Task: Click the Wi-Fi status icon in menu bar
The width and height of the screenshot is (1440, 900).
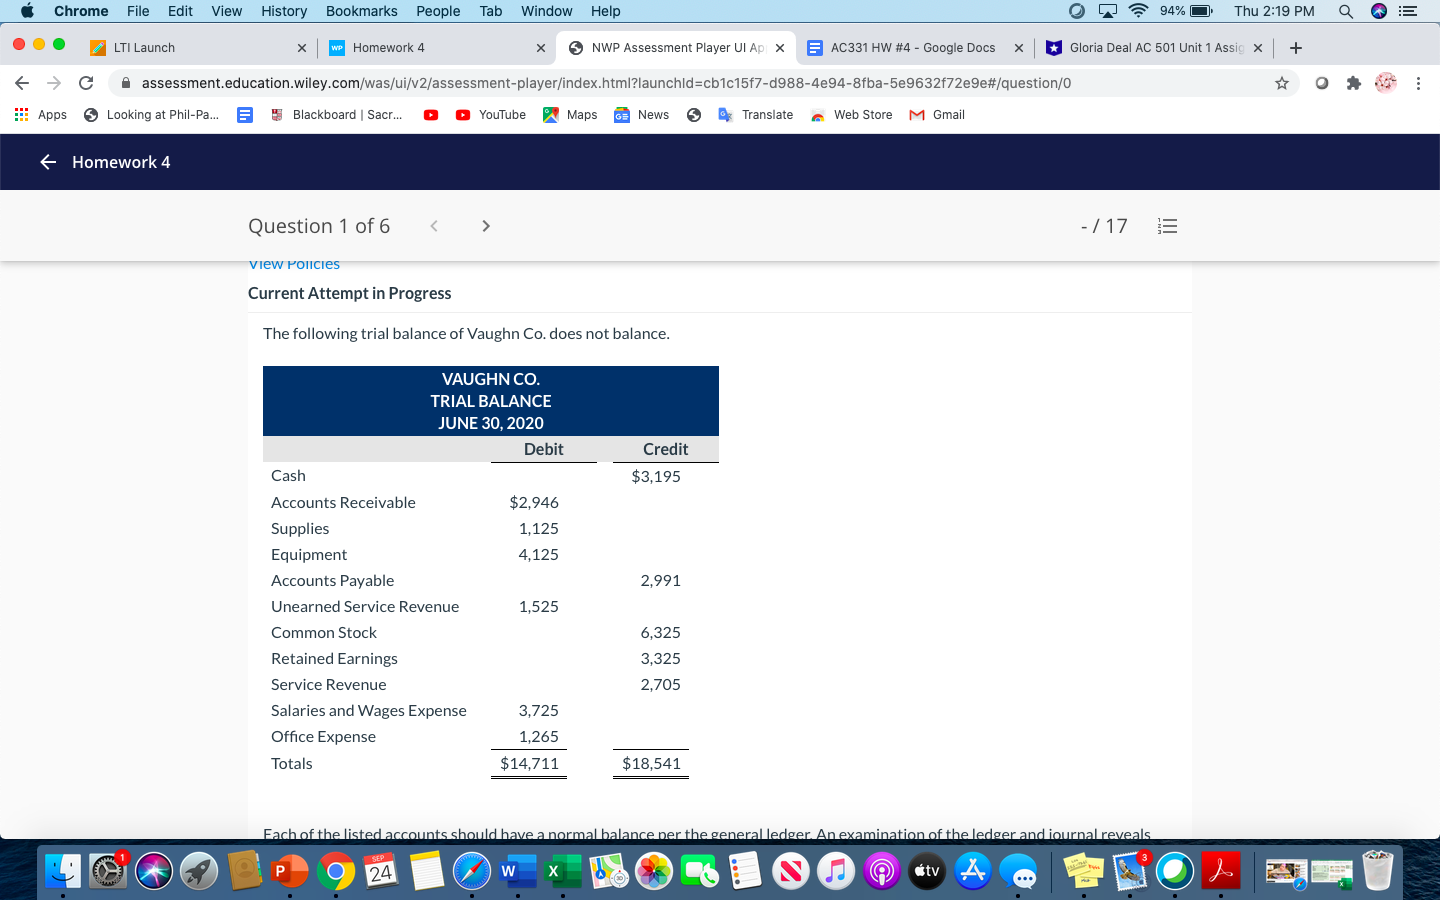Action: point(1139,11)
